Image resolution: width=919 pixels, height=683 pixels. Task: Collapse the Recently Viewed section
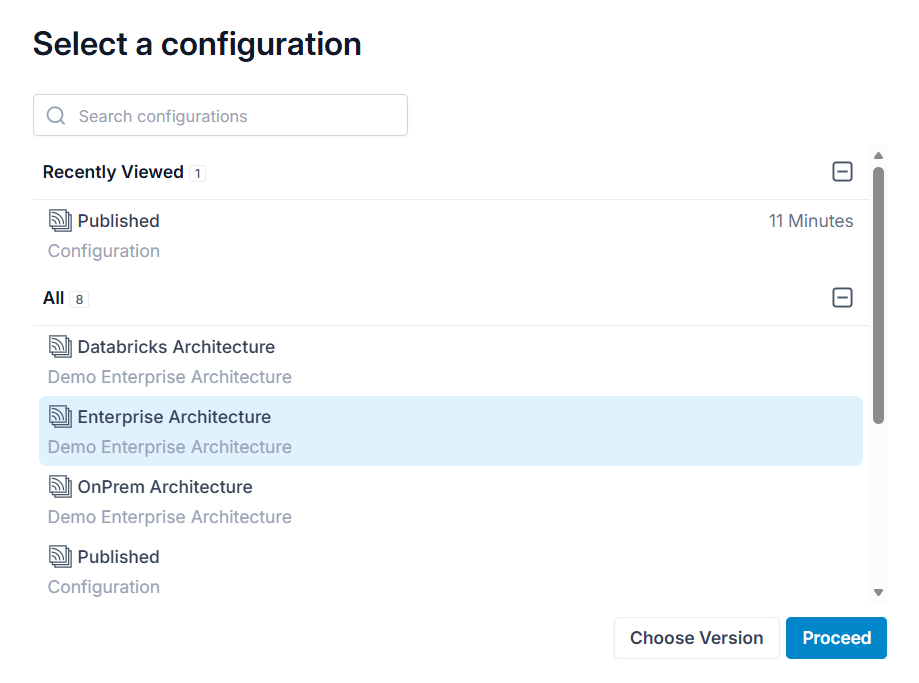pyautogui.click(x=842, y=172)
